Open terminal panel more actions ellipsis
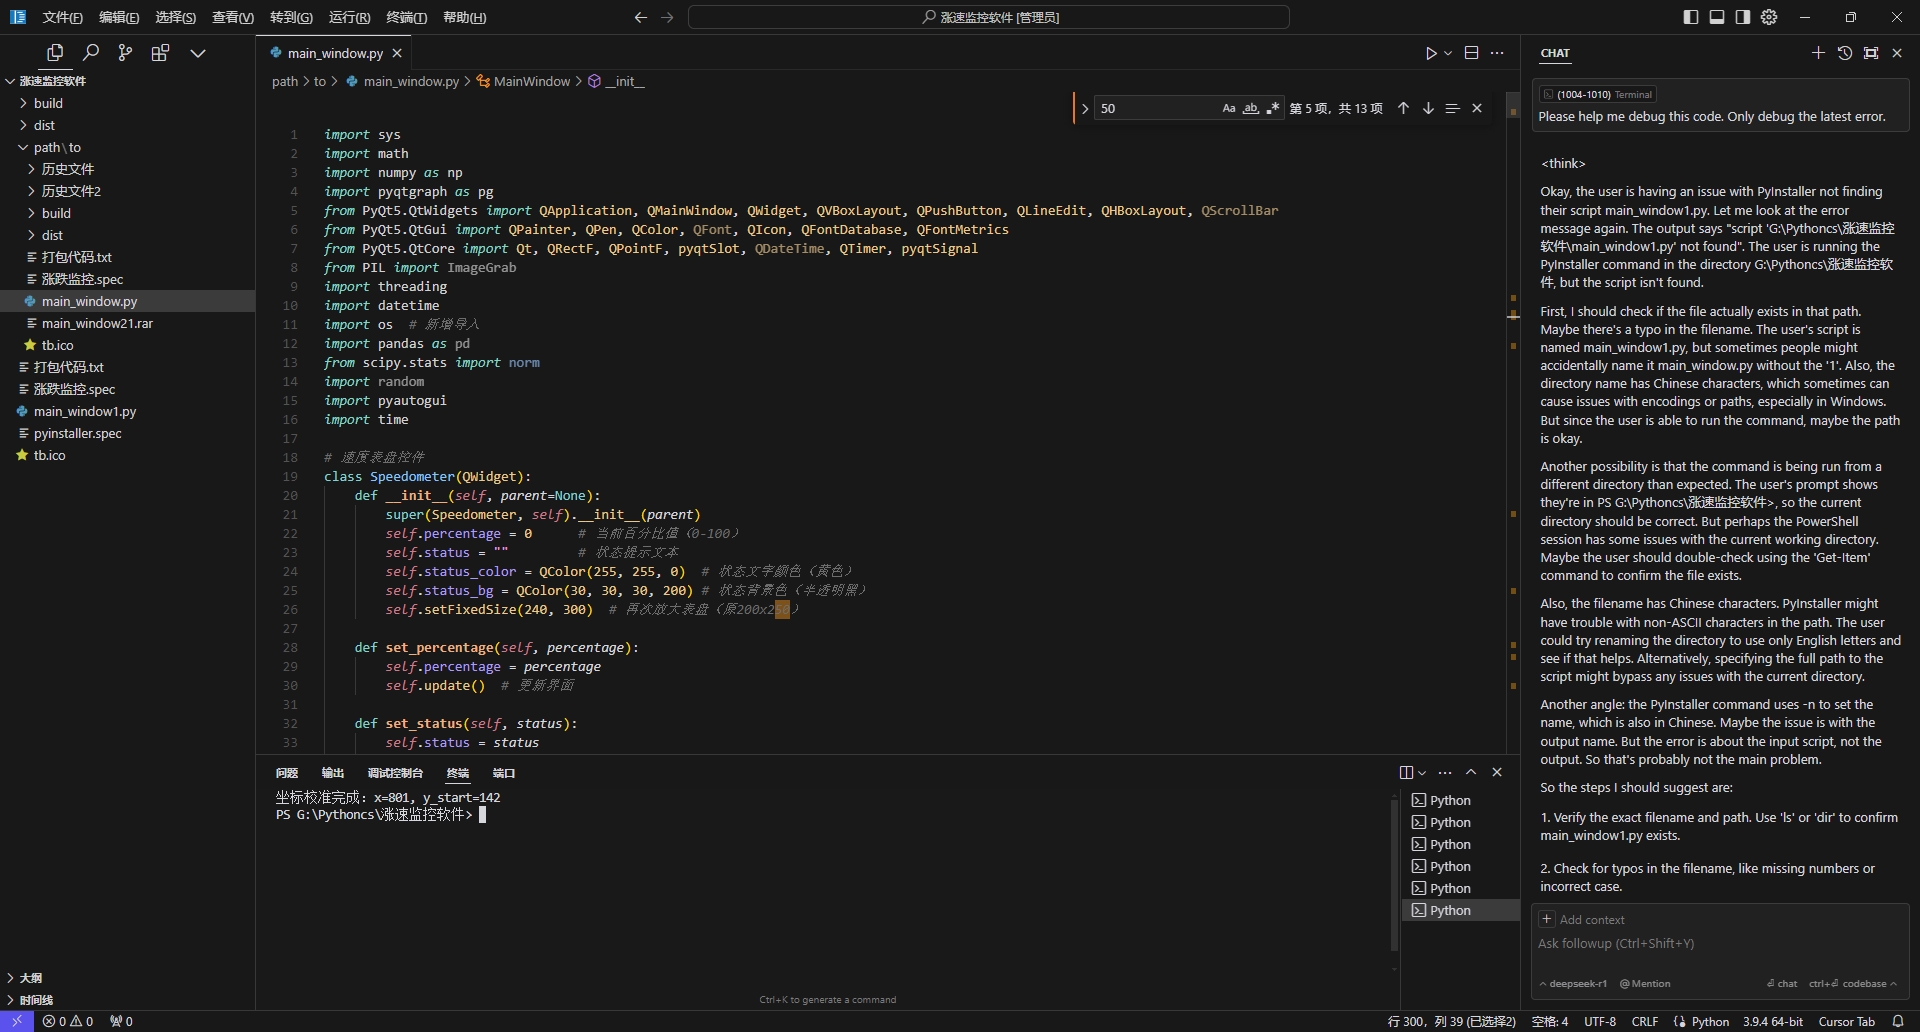Viewport: 1920px width, 1032px height. click(x=1445, y=772)
